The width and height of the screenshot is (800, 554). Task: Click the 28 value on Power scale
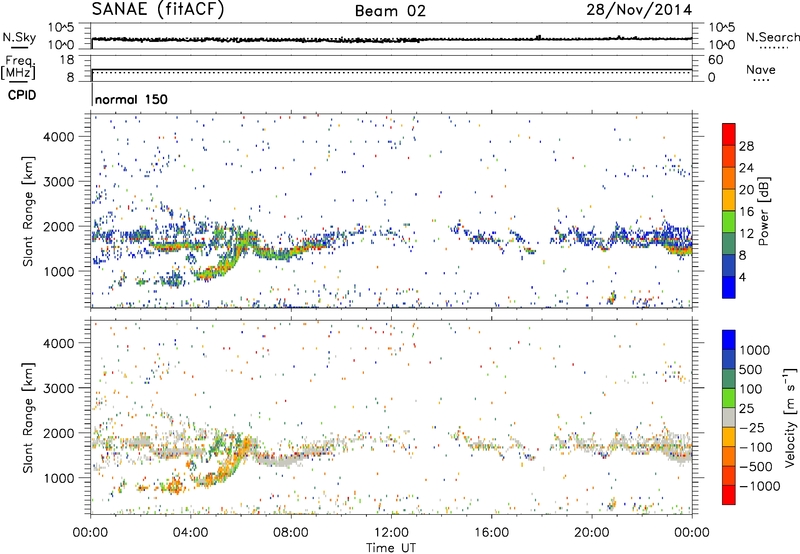pos(746,146)
